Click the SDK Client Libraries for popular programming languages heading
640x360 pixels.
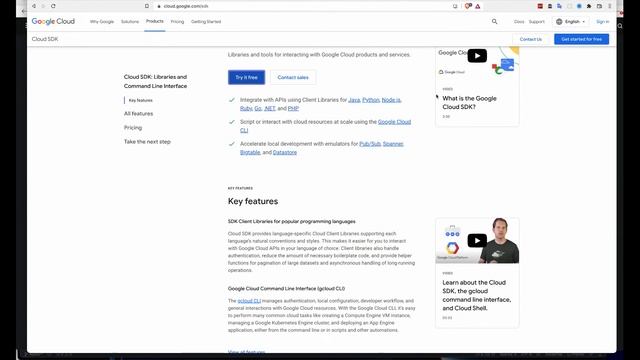291,222
